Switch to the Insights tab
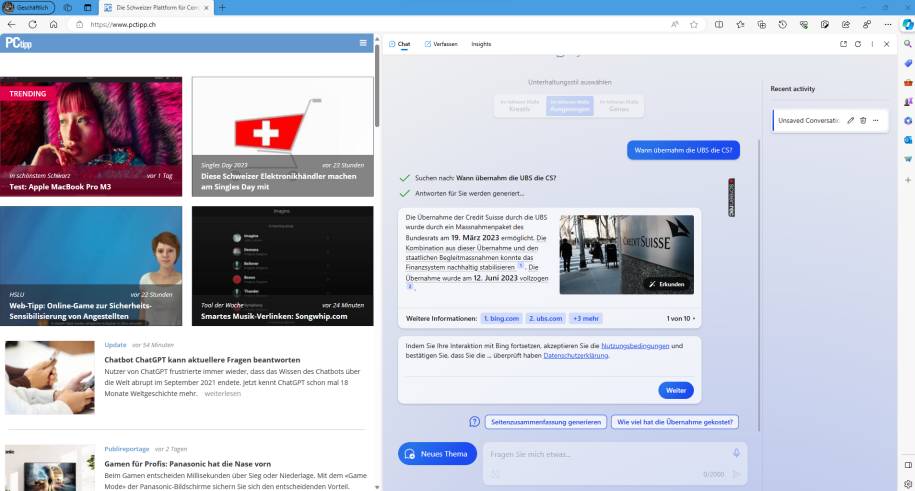The image size is (915, 491). point(481,44)
